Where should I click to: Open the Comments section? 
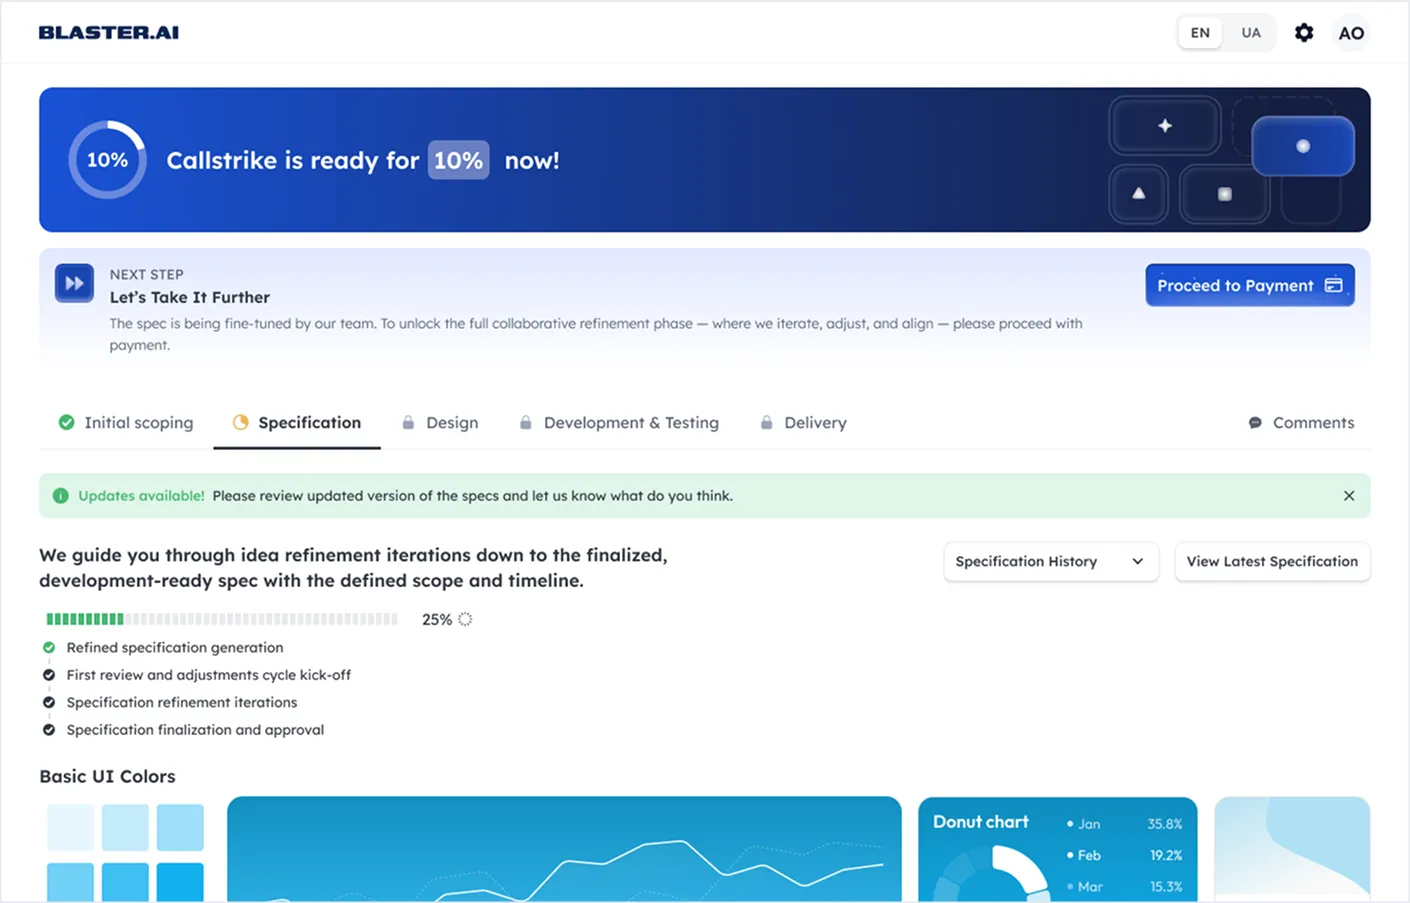(1301, 423)
